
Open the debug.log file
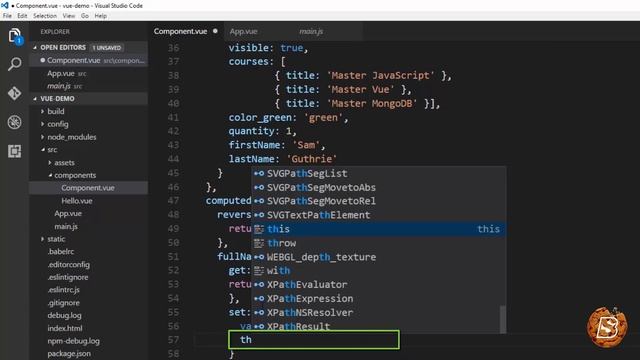point(64,316)
